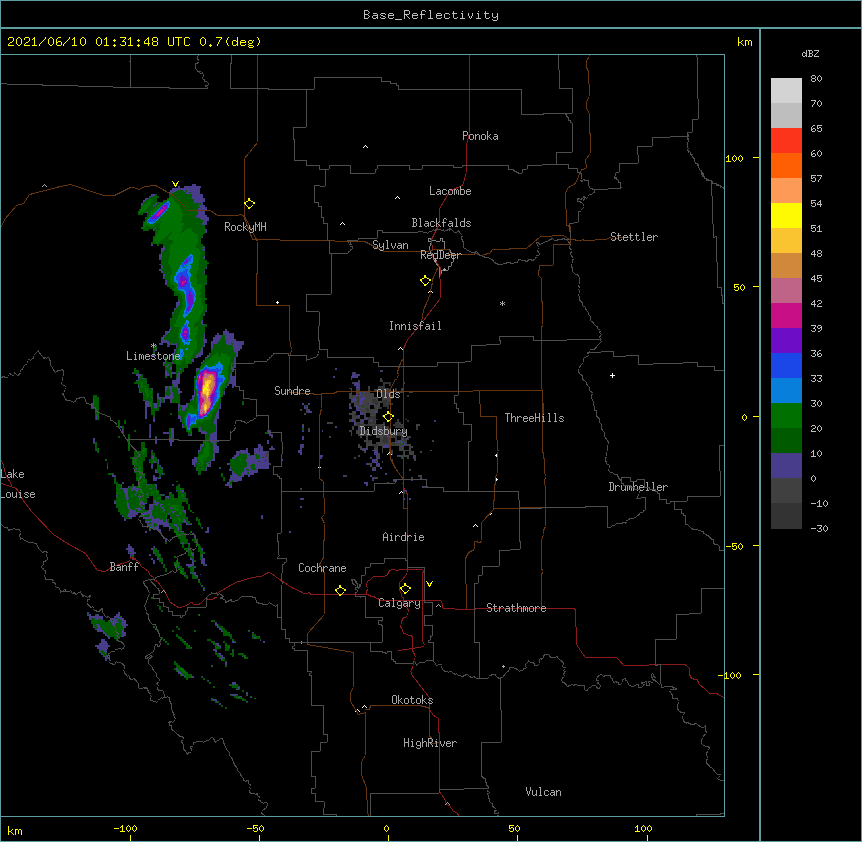Select the blue 33-36 dBZ legend swatch
The width and height of the screenshot is (862, 842).
(786, 365)
